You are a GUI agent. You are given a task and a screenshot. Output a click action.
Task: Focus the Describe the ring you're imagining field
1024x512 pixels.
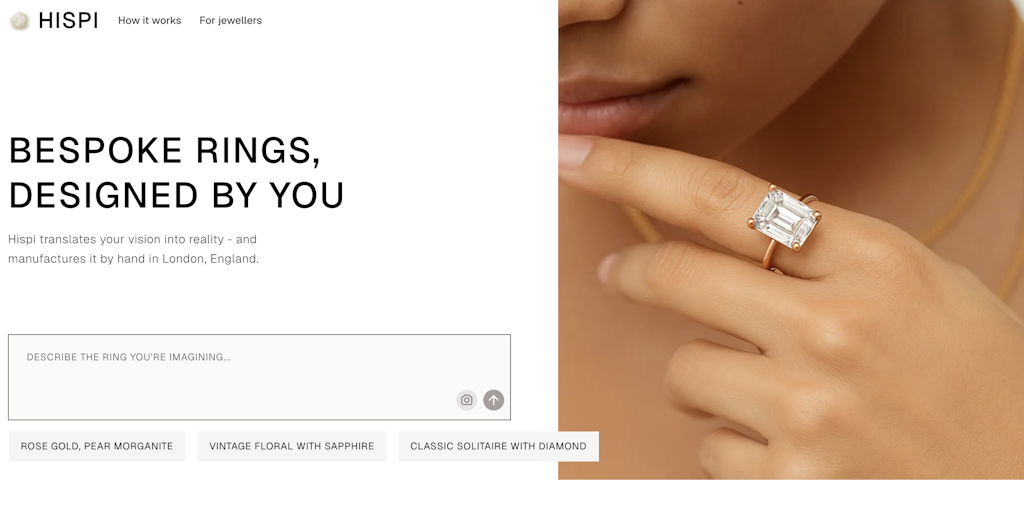(x=259, y=377)
